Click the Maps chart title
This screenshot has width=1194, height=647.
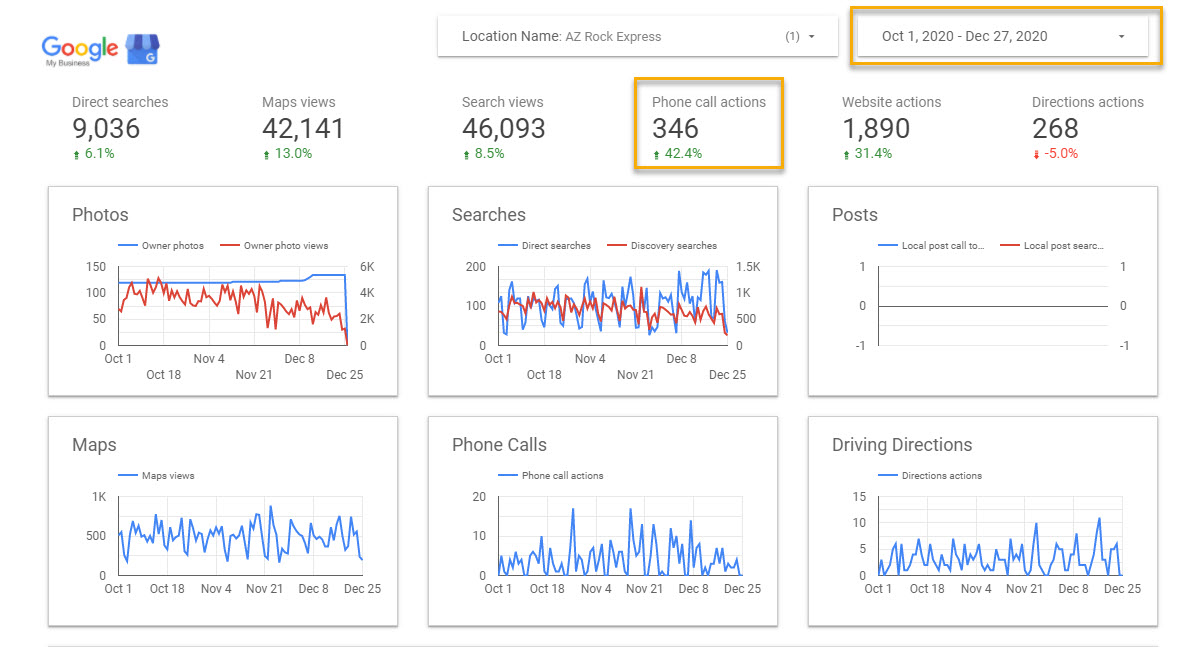(x=94, y=445)
